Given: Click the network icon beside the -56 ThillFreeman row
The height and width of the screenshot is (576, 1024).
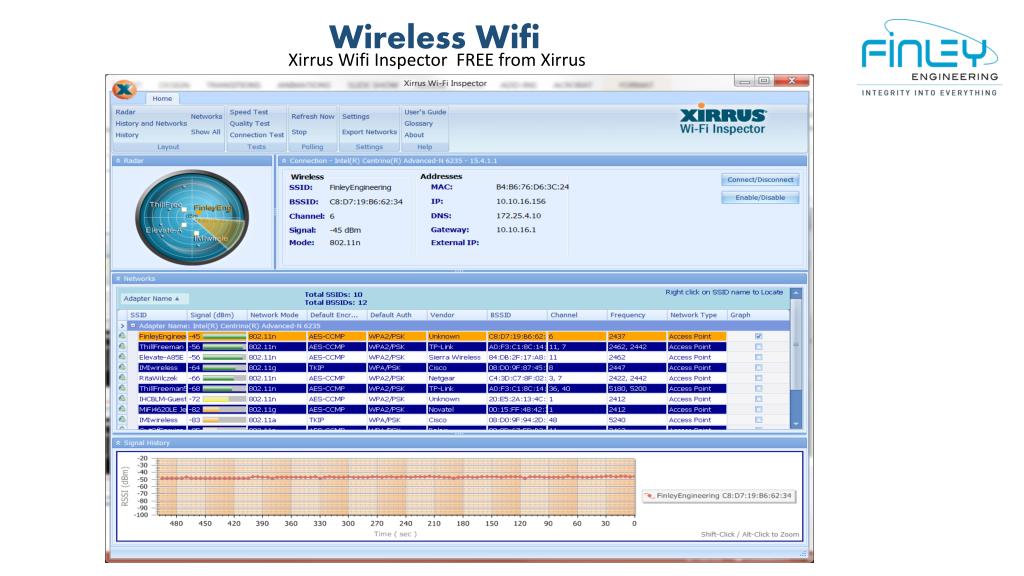Looking at the screenshot, I should [x=122, y=347].
